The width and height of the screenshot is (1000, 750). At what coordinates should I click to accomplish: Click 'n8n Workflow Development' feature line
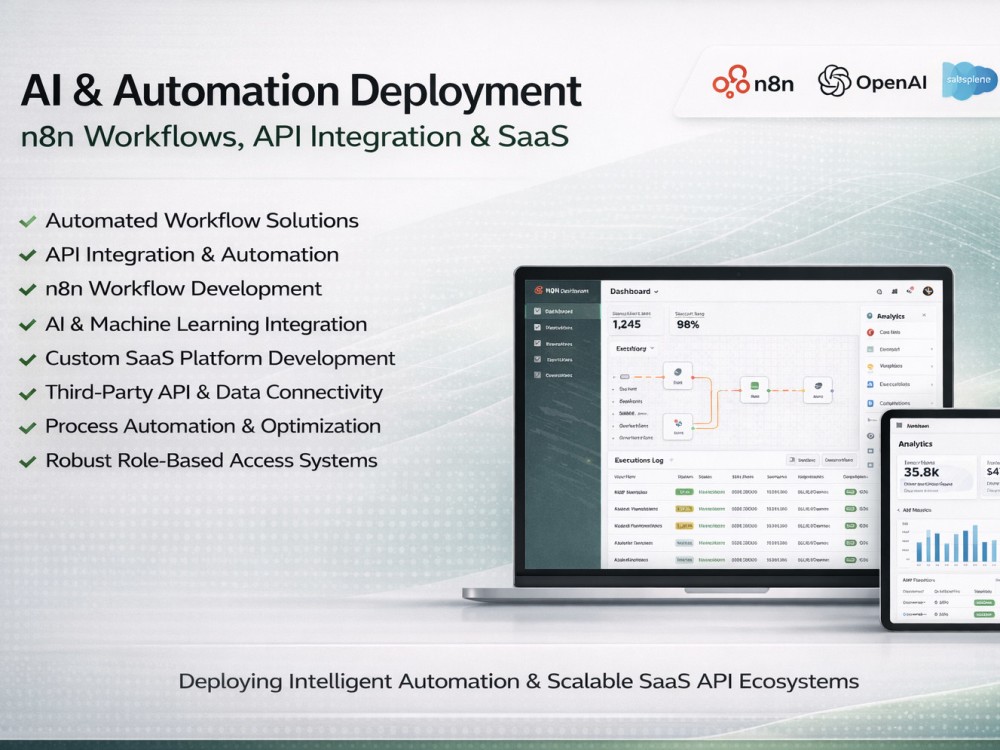[184, 288]
